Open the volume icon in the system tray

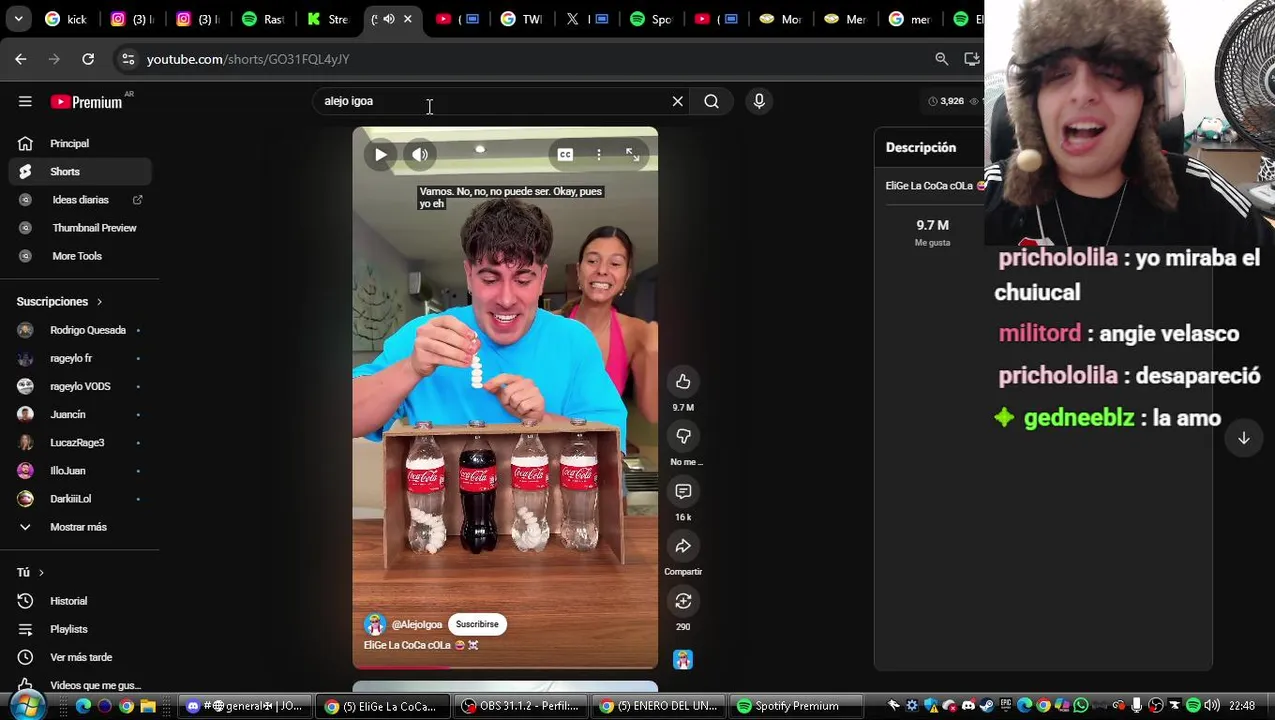point(1212,706)
